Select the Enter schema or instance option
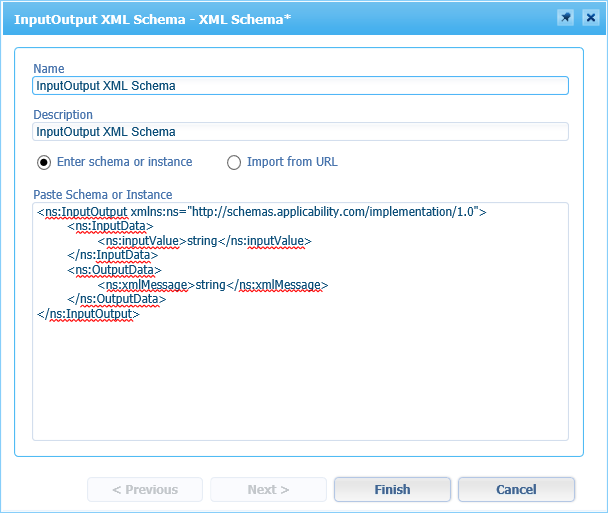The width and height of the screenshot is (608, 513). pos(44,162)
